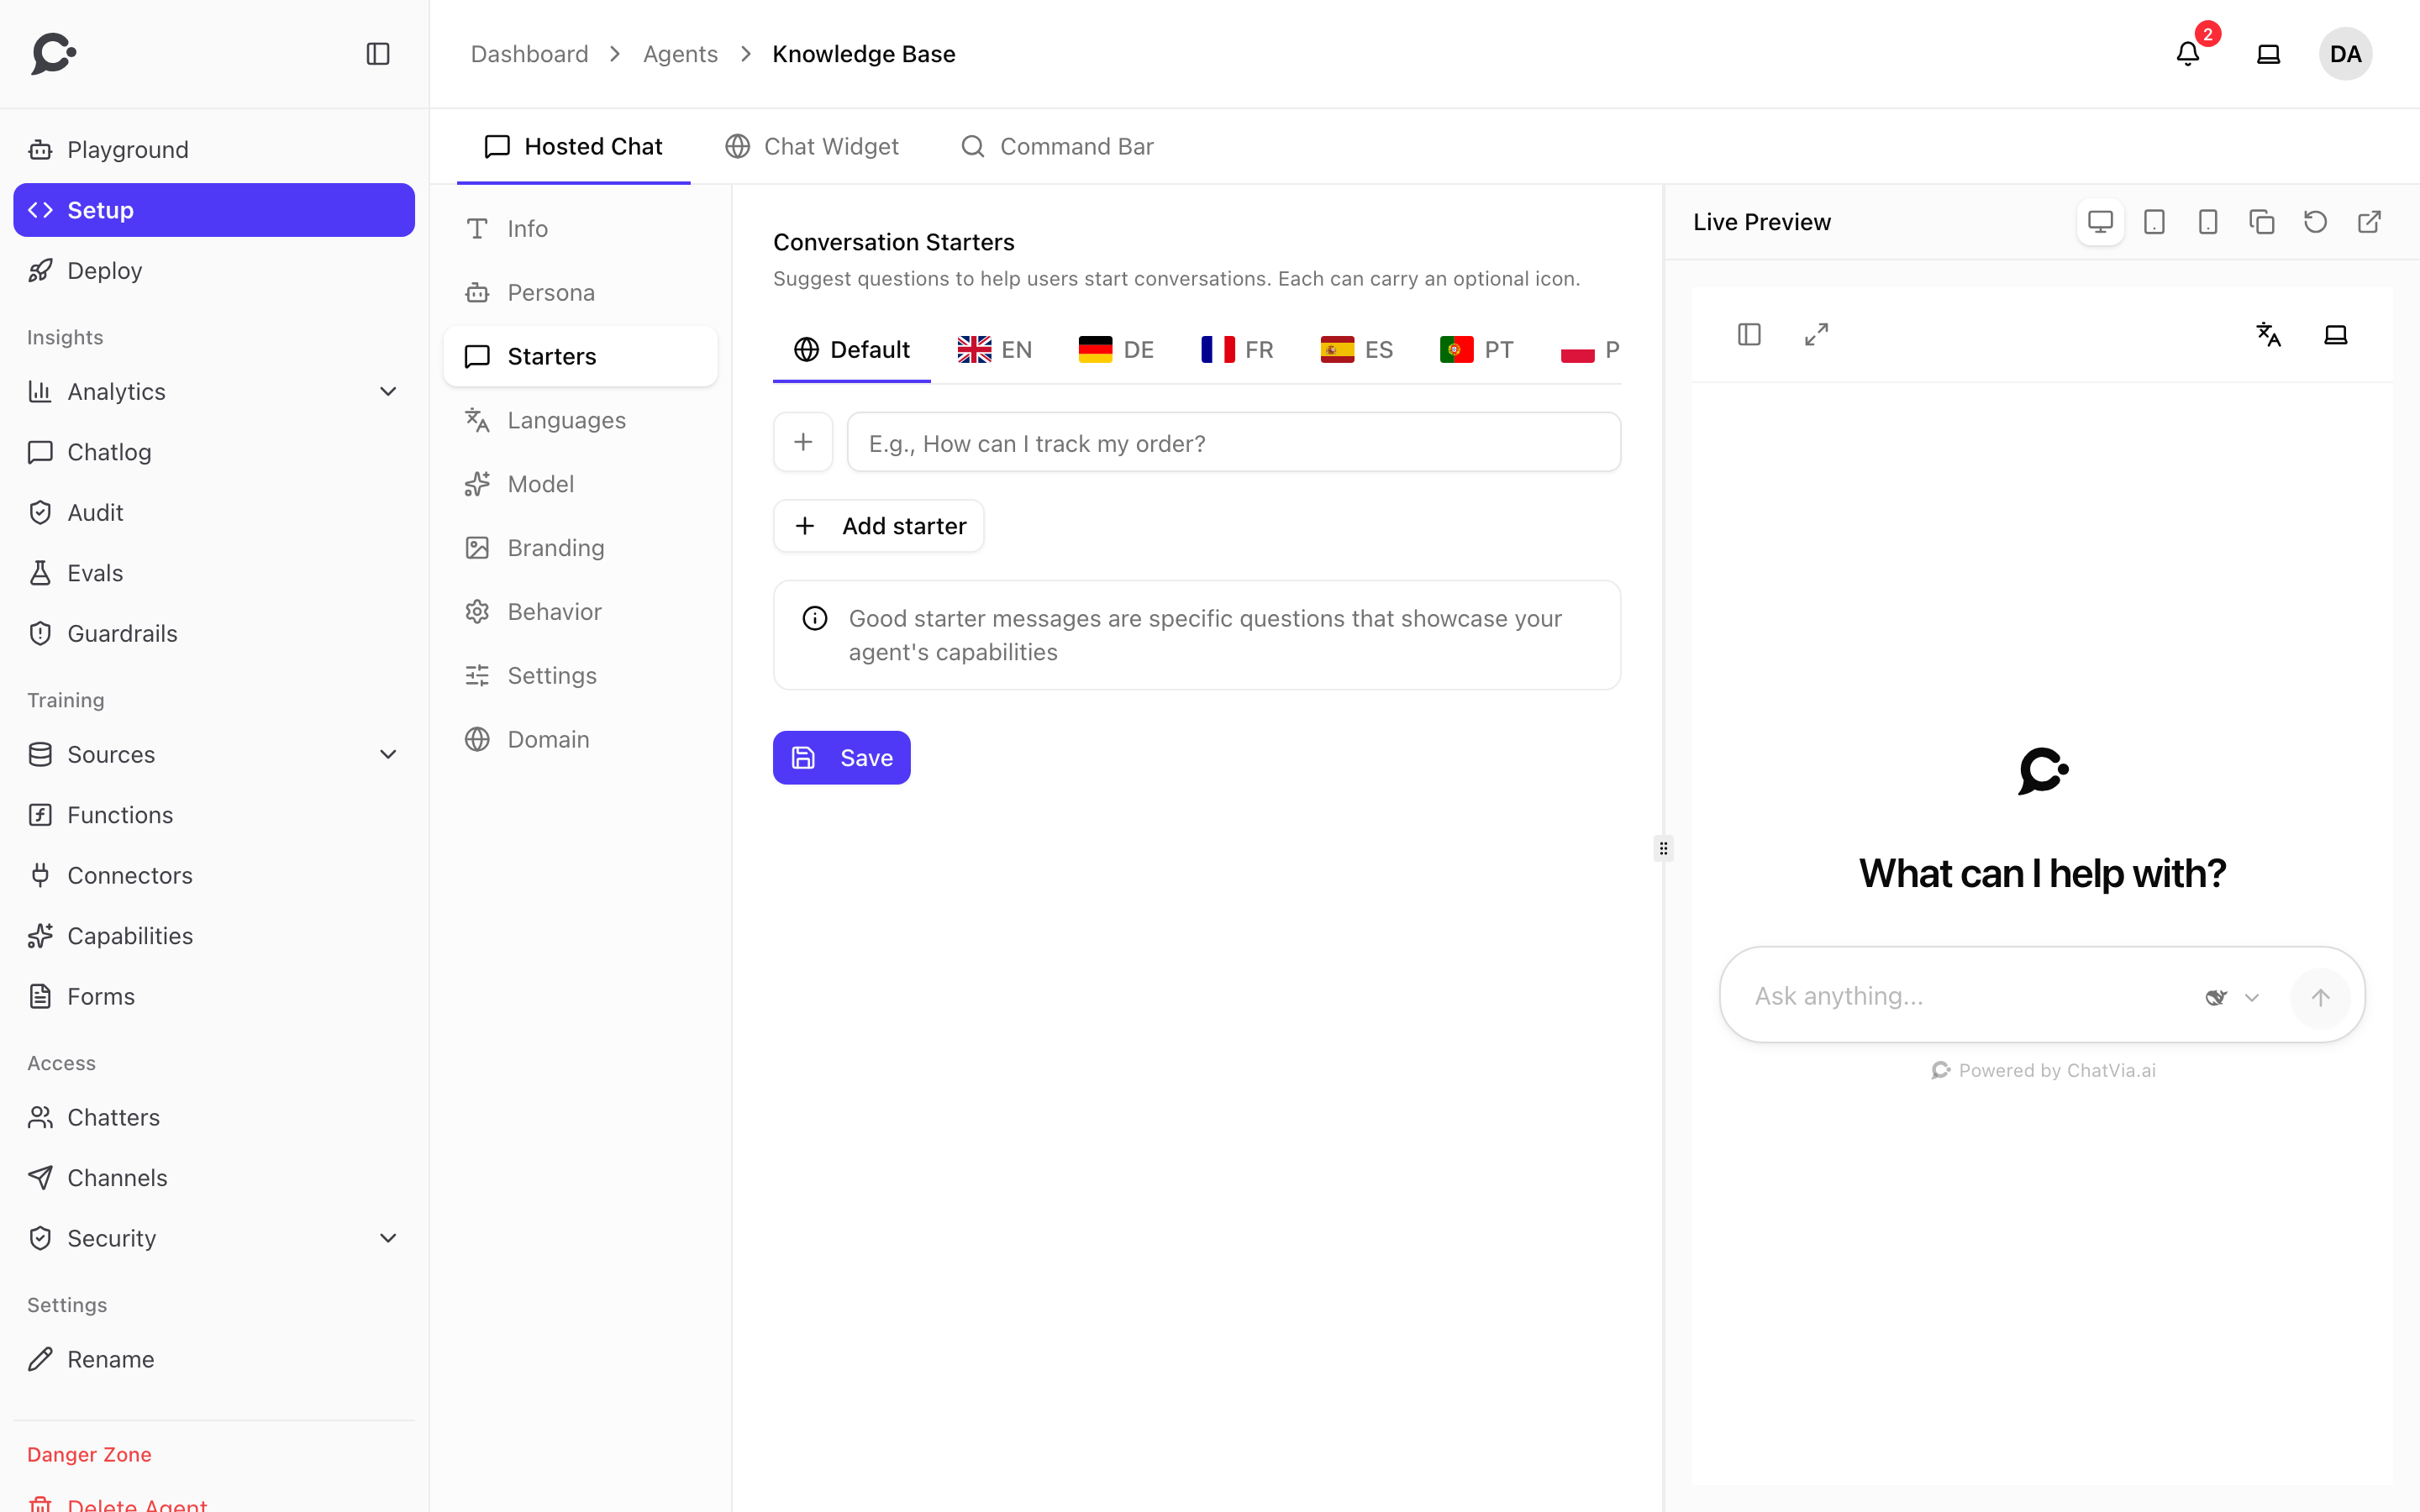2420x1512 pixels.
Task: Select the Hosted Chat tab
Action: click(574, 147)
